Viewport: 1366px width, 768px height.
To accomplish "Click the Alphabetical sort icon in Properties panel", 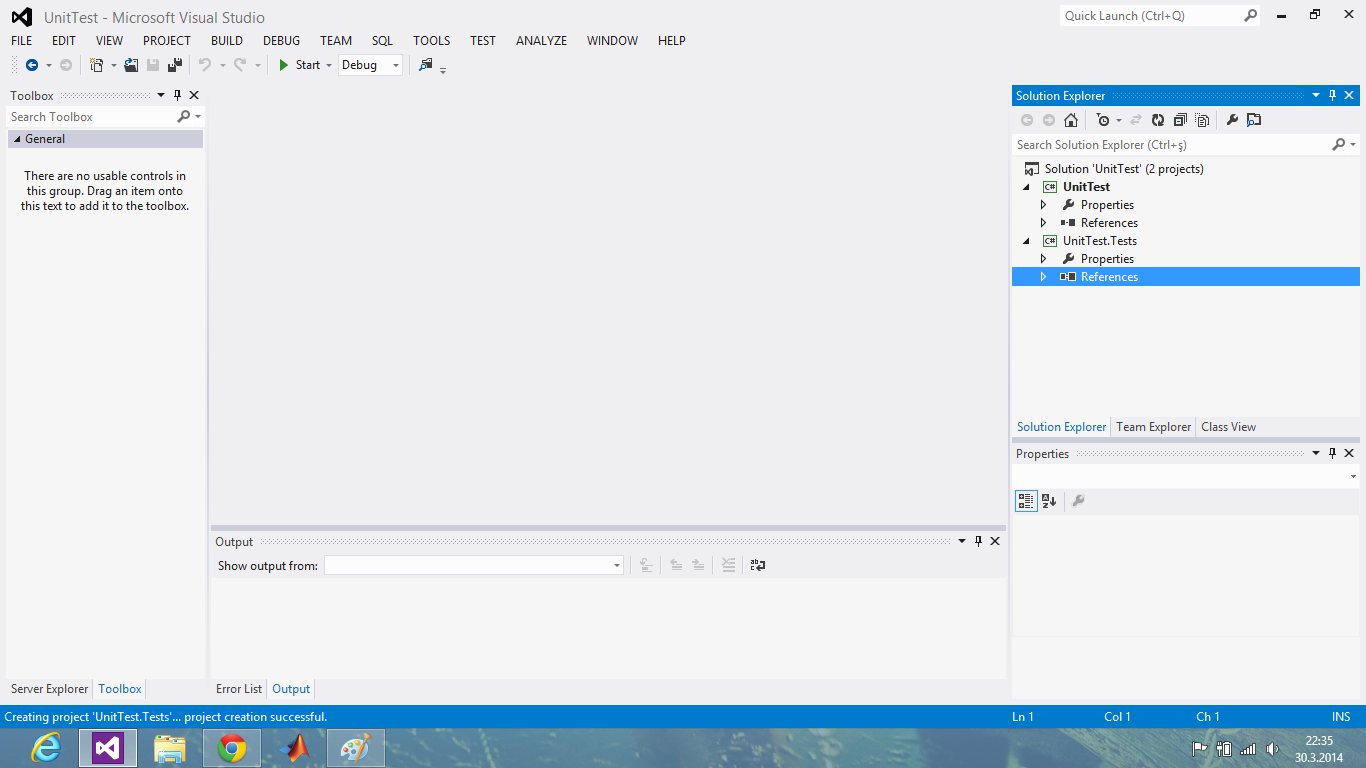I will click(x=1049, y=501).
